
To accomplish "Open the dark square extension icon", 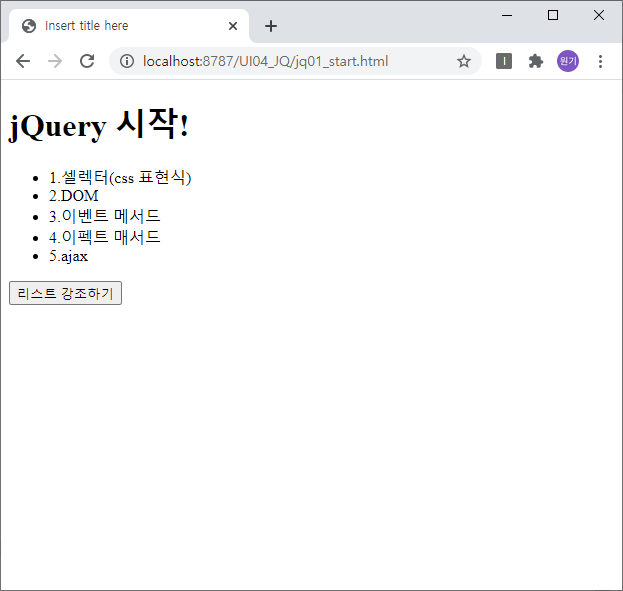I will [504, 61].
